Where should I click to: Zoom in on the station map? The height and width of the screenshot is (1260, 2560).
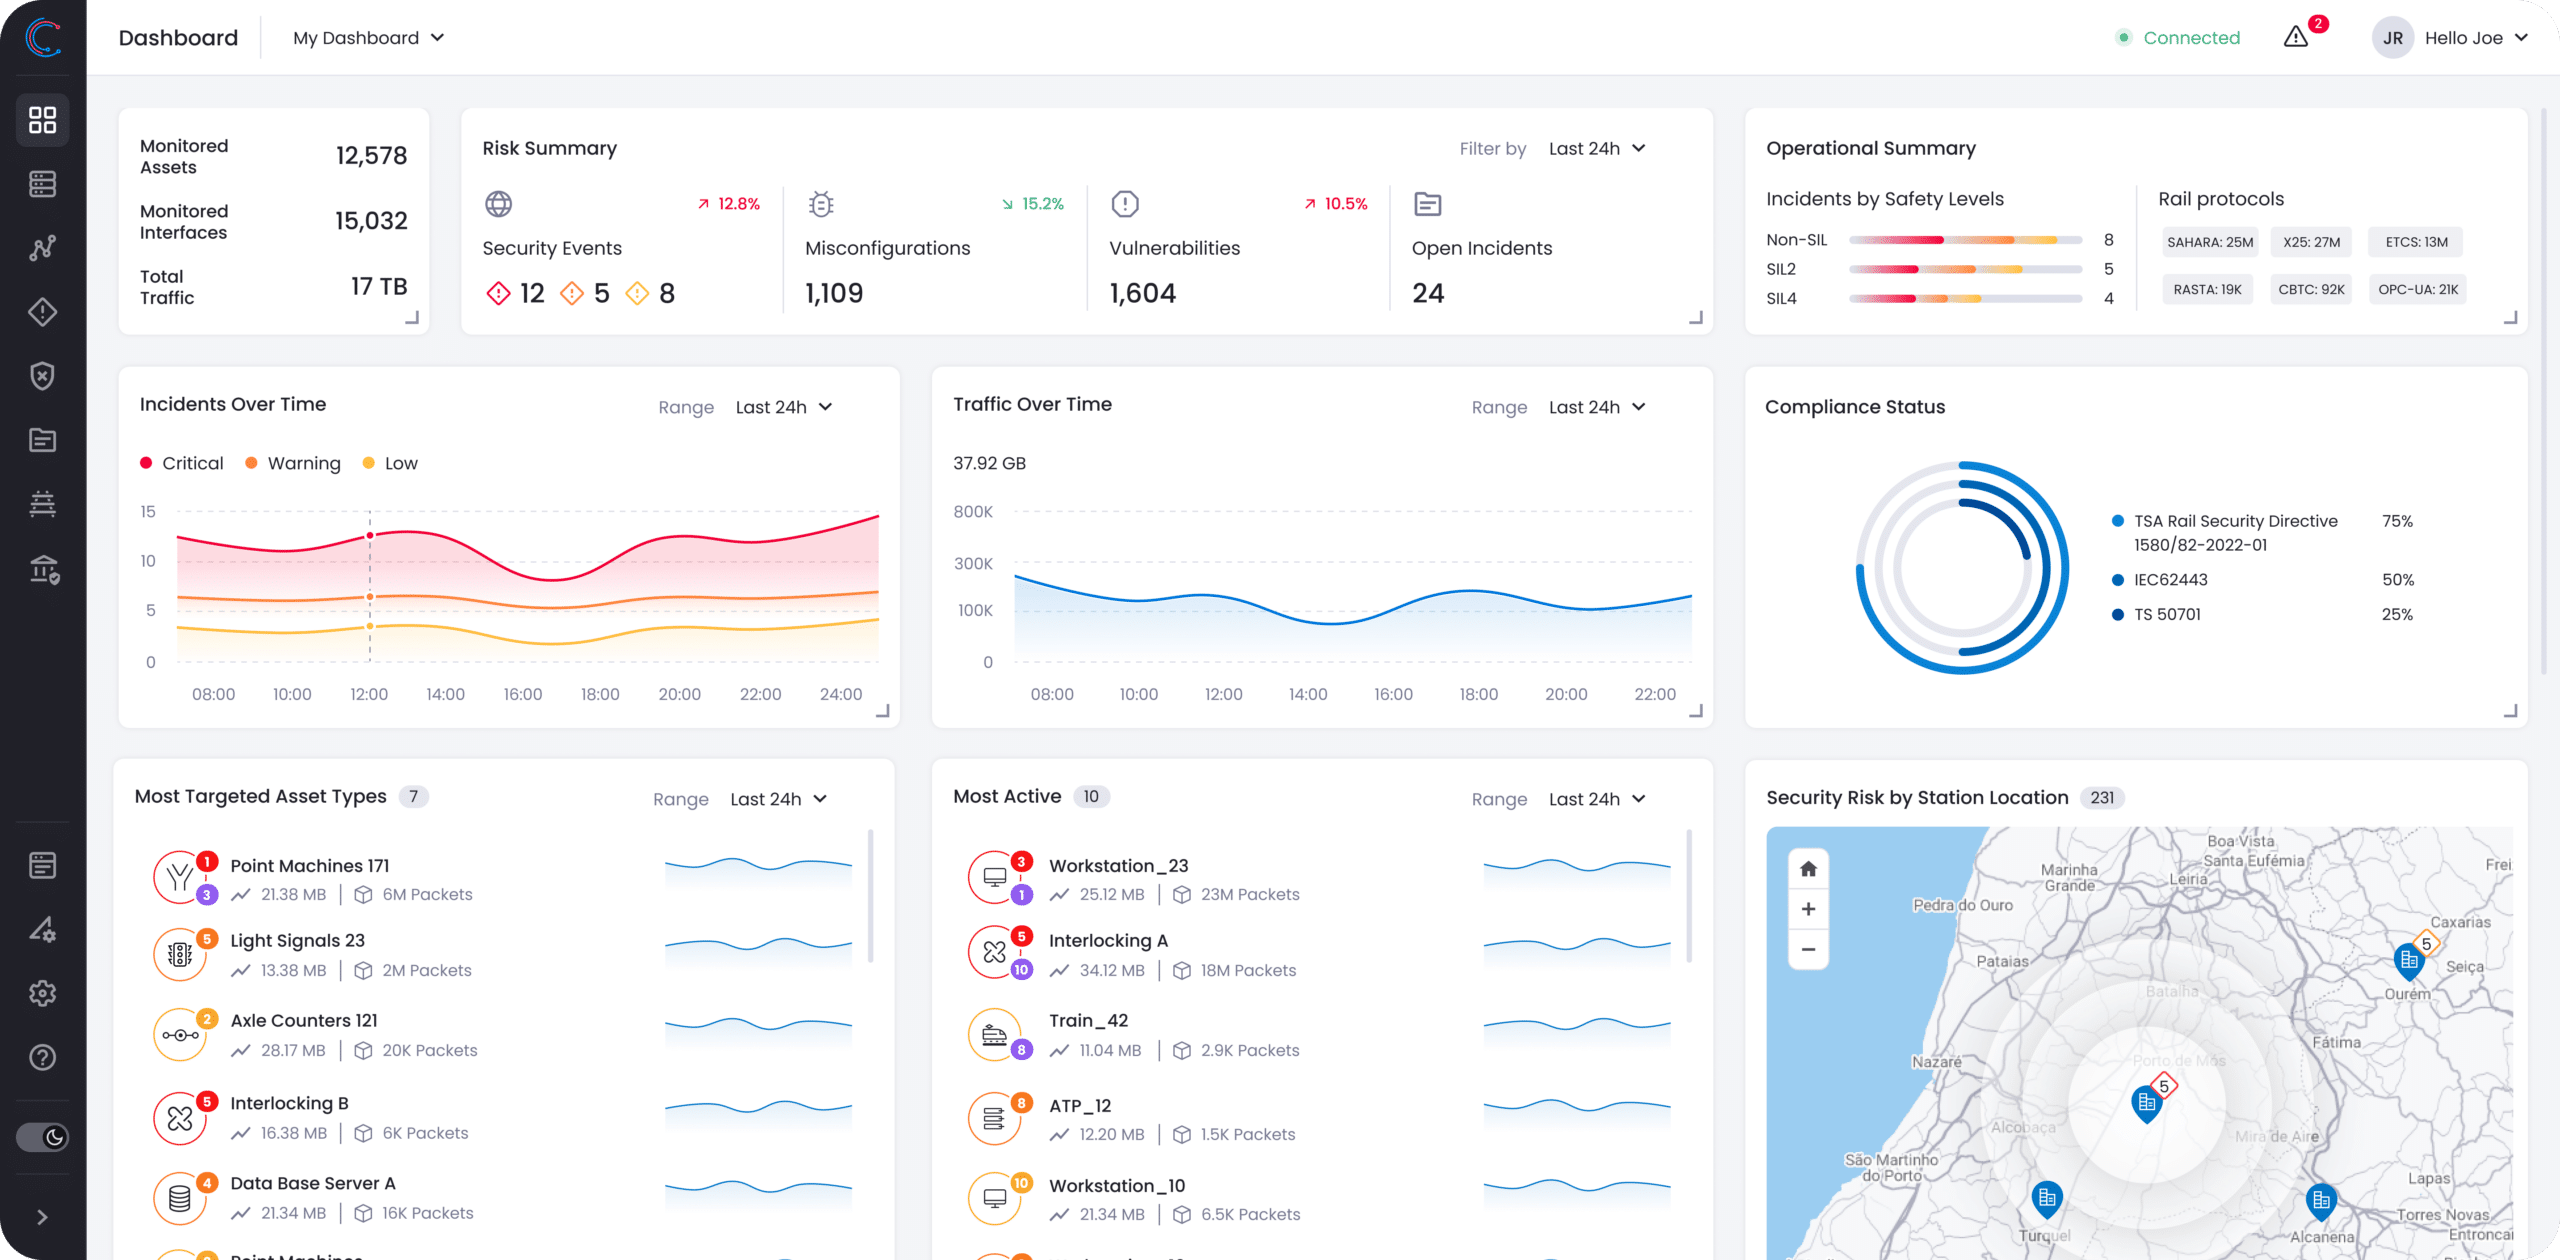click(1808, 909)
